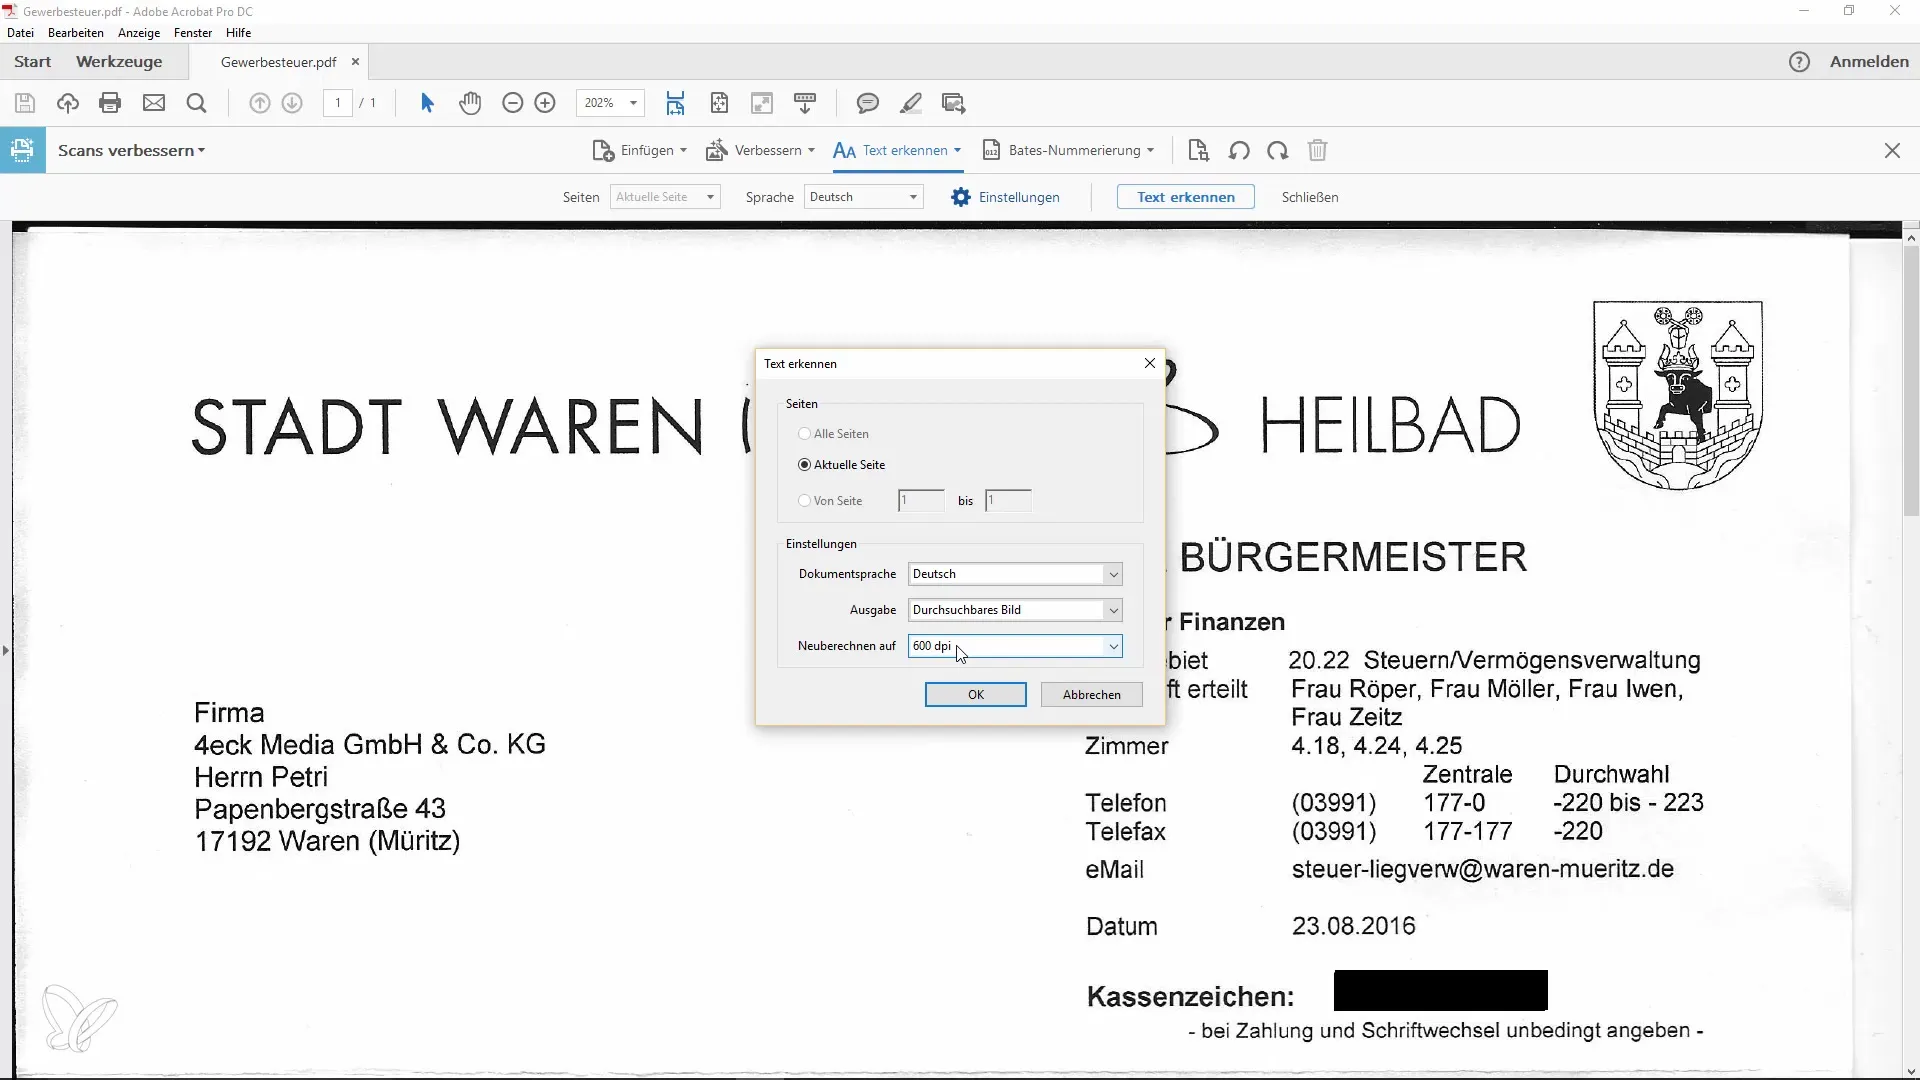Switch to the Start tab

tap(33, 62)
